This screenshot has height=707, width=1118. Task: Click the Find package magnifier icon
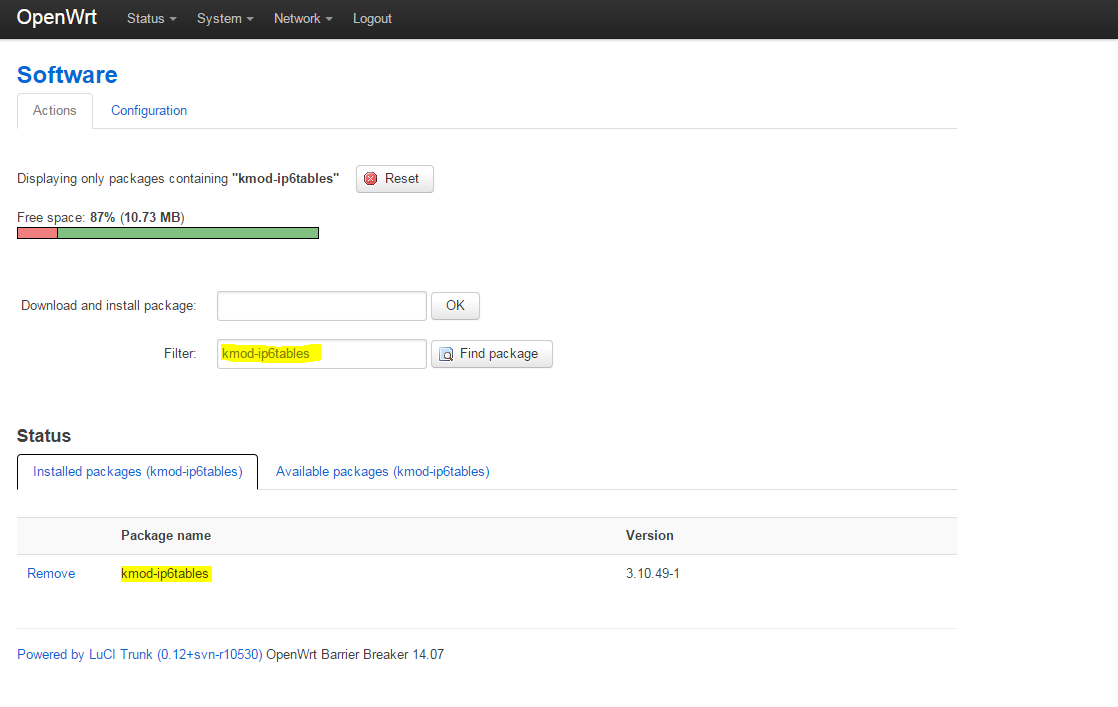446,354
